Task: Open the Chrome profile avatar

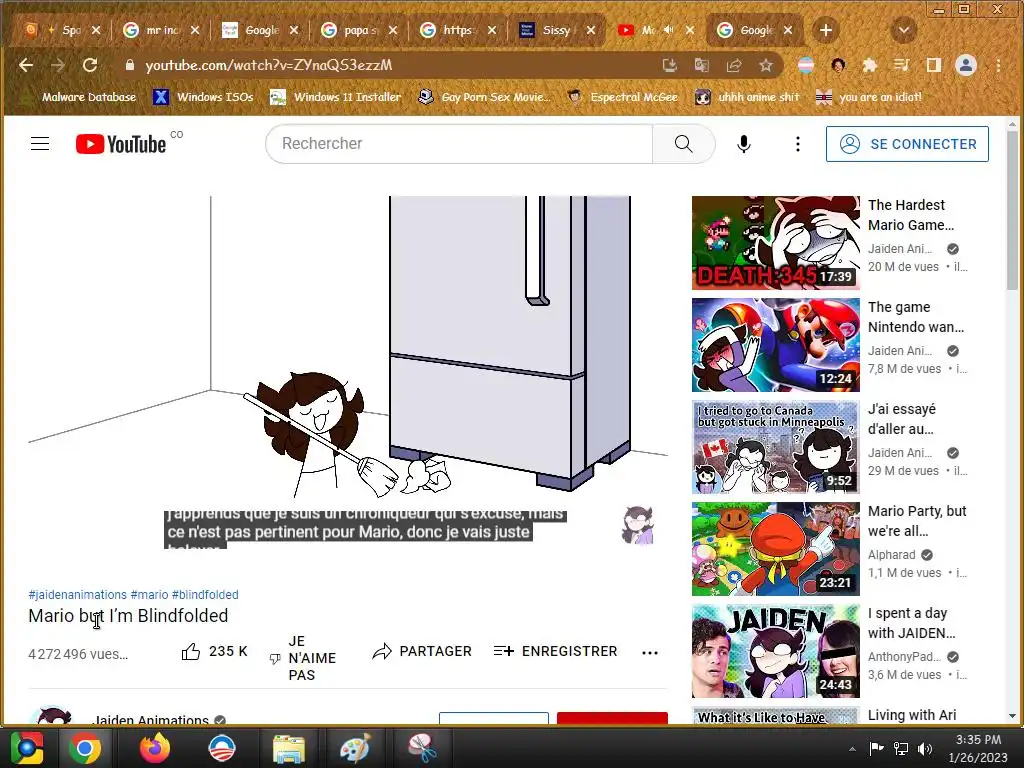Action: pos(966,65)
